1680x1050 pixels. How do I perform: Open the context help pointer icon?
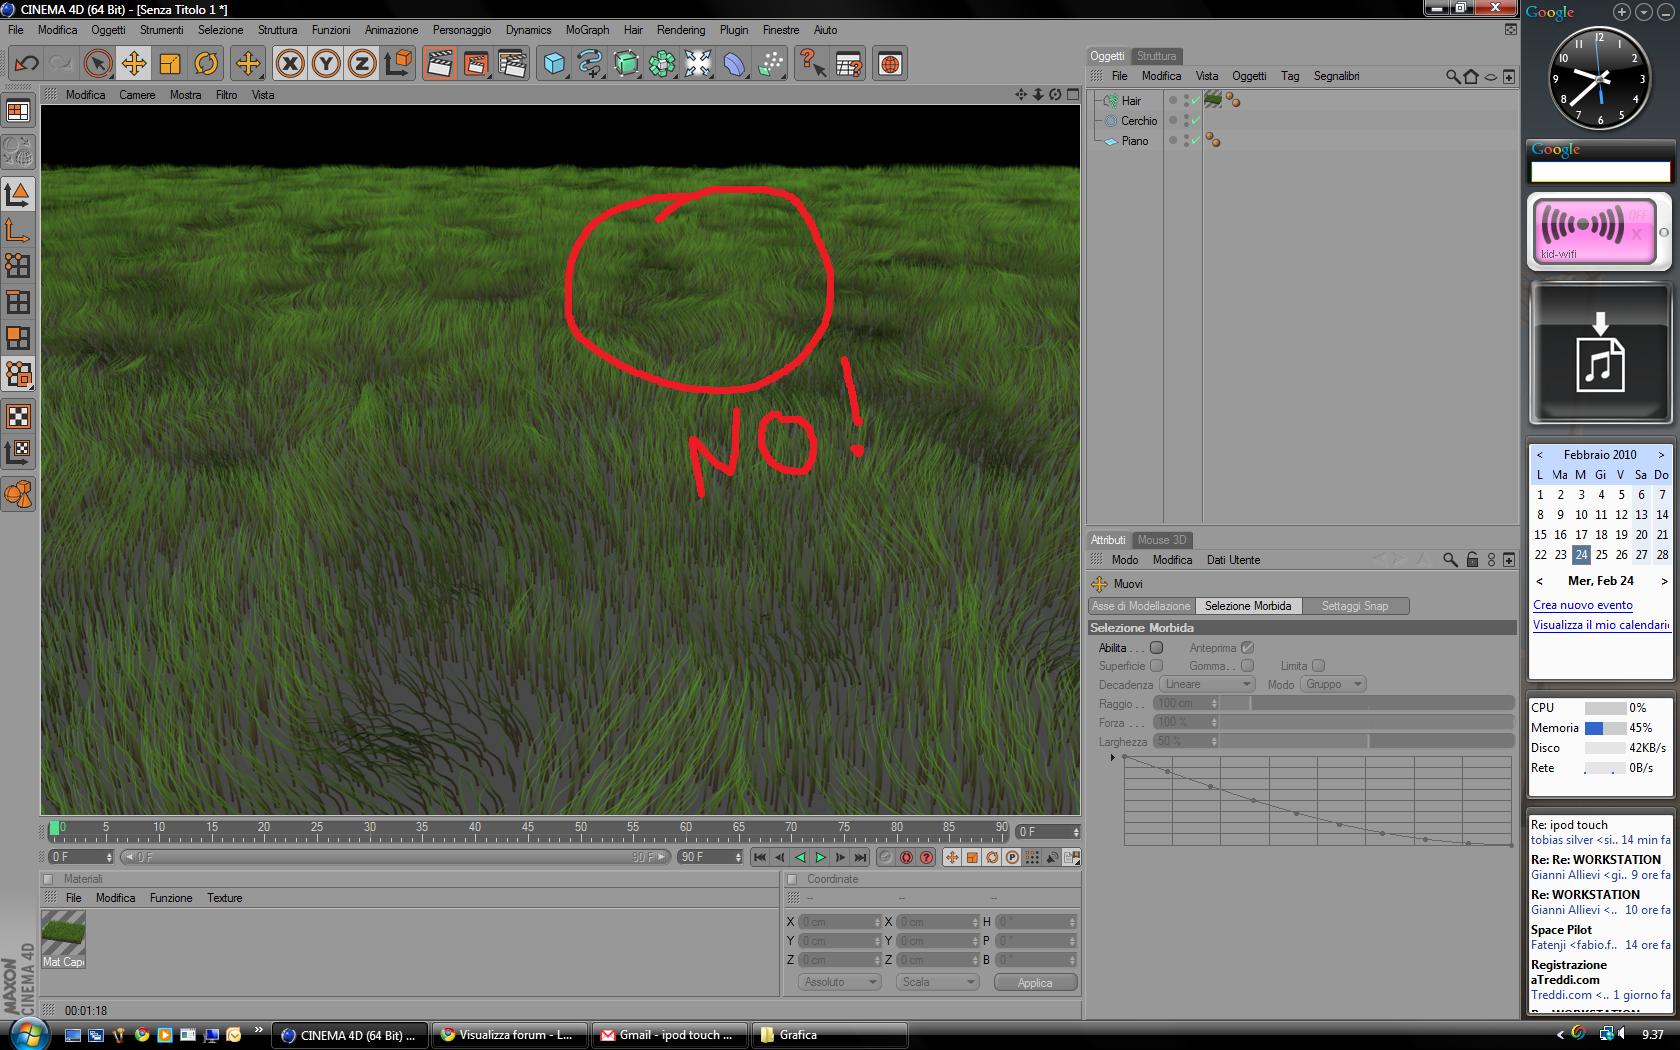pos(812,64)
